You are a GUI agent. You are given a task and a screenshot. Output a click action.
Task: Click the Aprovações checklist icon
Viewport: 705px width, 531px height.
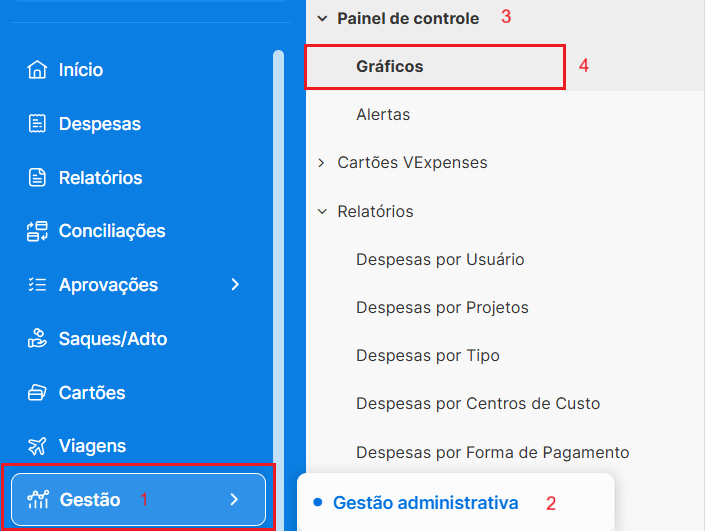(38, 285)
